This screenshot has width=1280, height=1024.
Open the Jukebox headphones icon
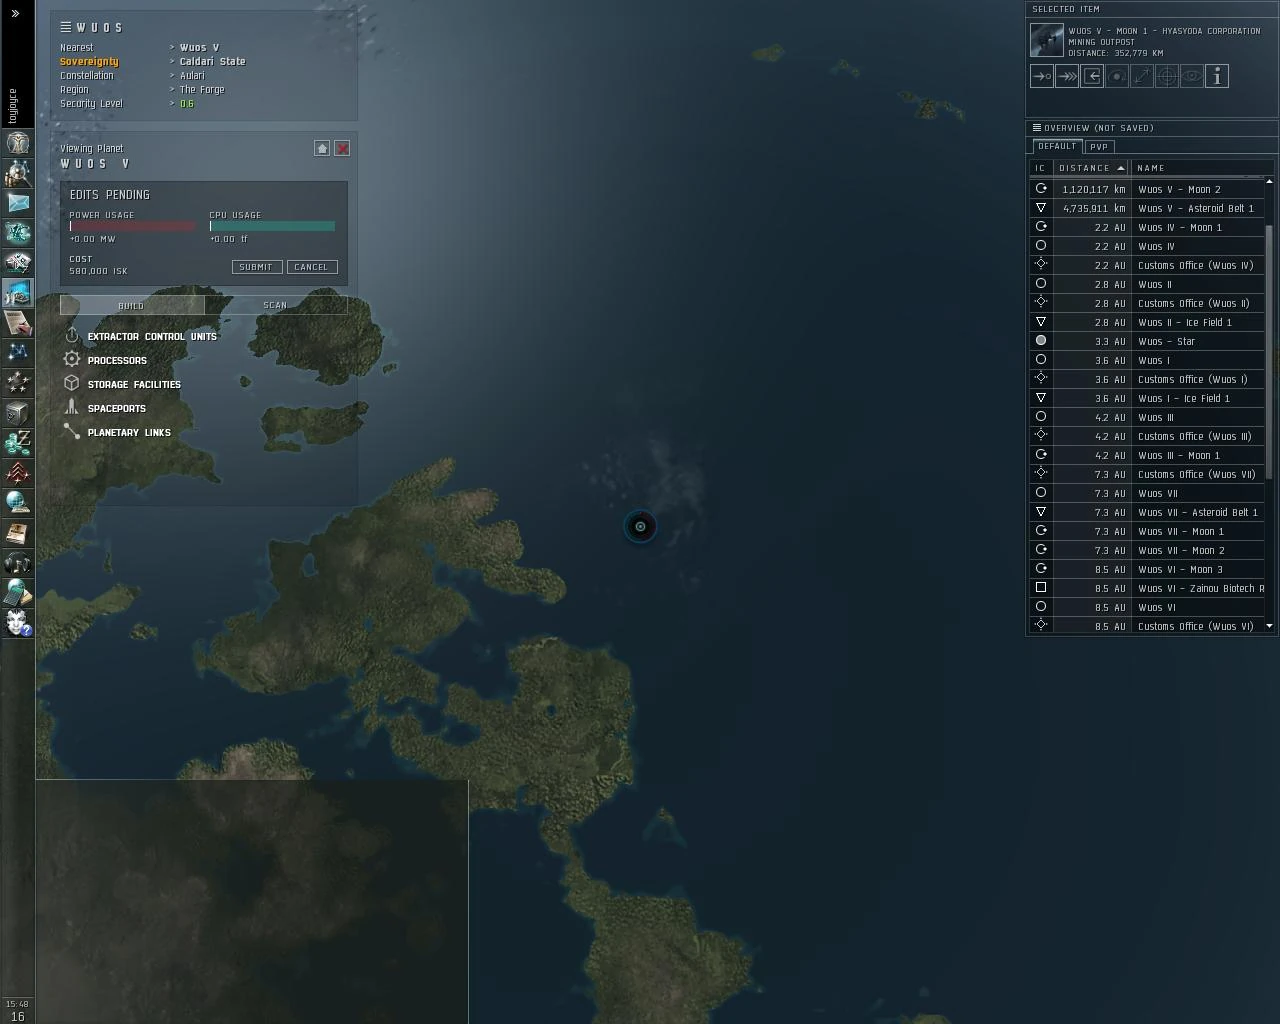click(x=18, y=563)
